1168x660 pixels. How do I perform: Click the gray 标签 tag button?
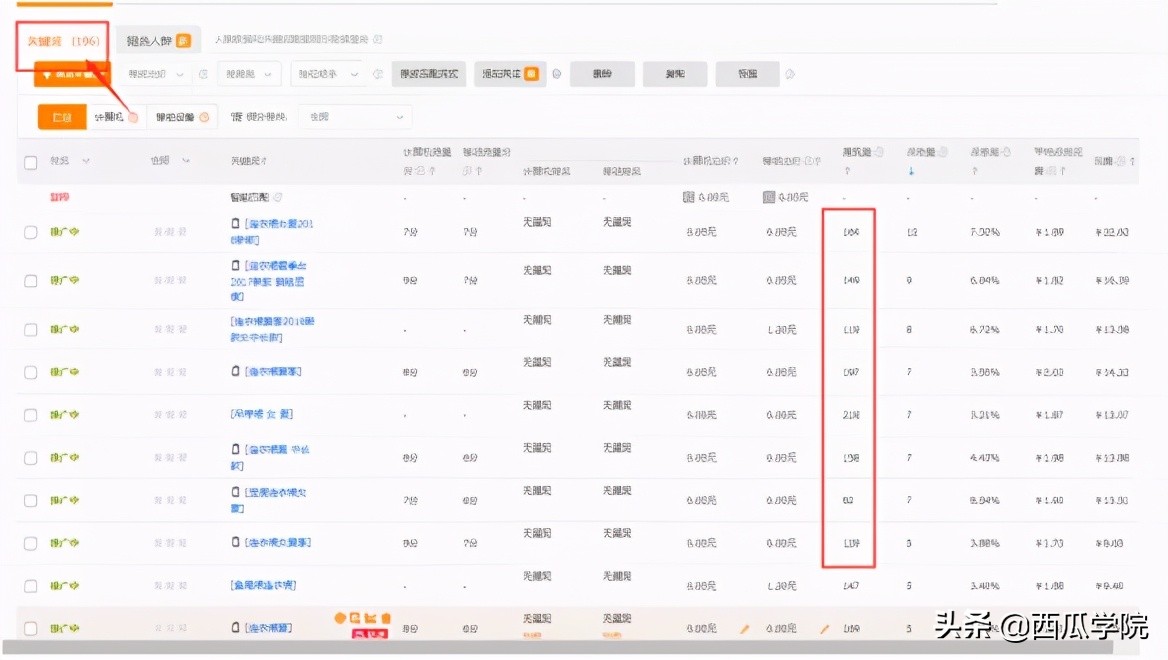[x=747, y=74]
